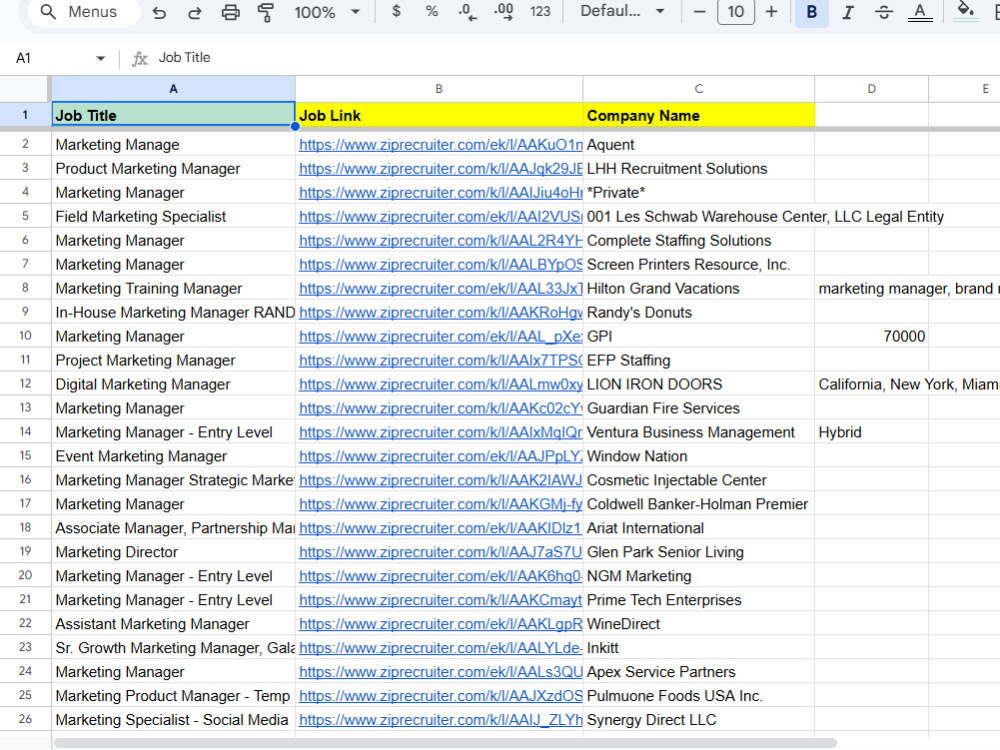This screenshot has height=750, width=1000.
Task: Toggle italic formatting
Action: click(848, 12)
